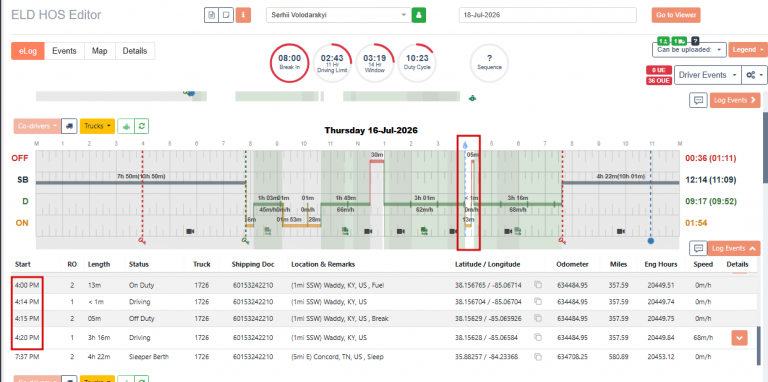Switch to the eLog tab
768x382 pixels.
pos(28,51)
